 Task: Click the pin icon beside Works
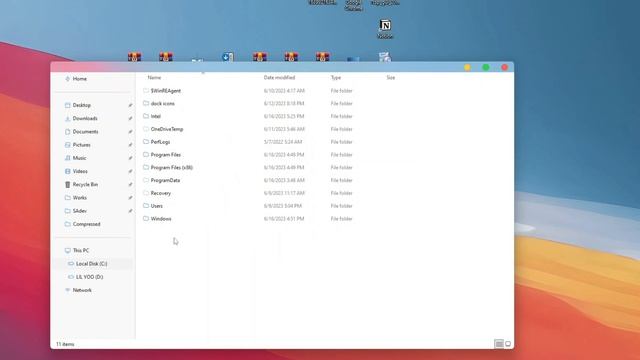(130, 198)
